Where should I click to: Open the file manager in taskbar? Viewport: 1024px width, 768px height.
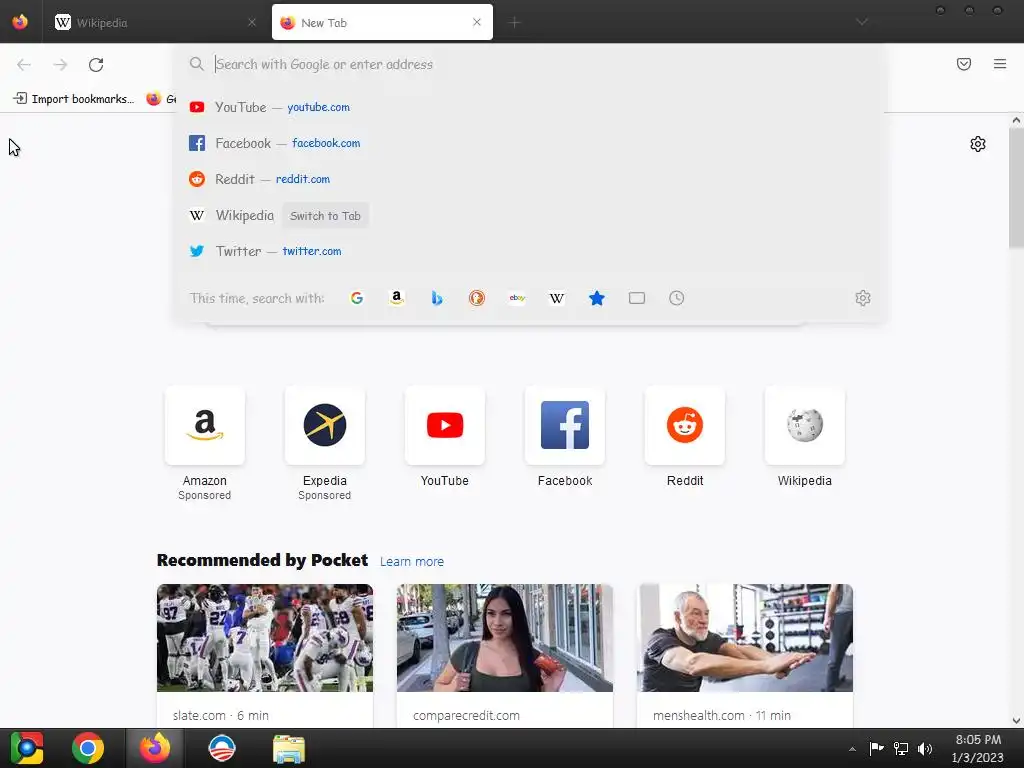click(289, 748)
